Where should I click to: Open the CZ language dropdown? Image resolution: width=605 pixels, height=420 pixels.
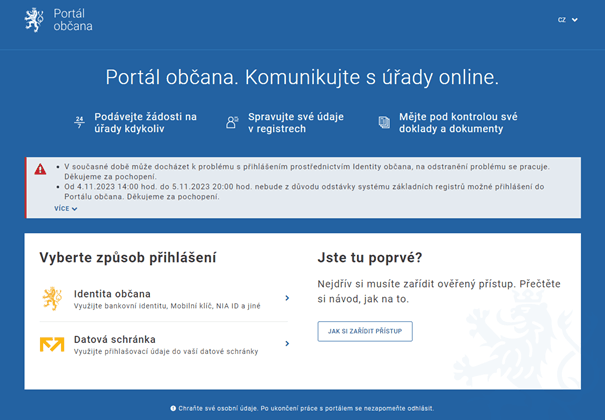coord(568,20)
